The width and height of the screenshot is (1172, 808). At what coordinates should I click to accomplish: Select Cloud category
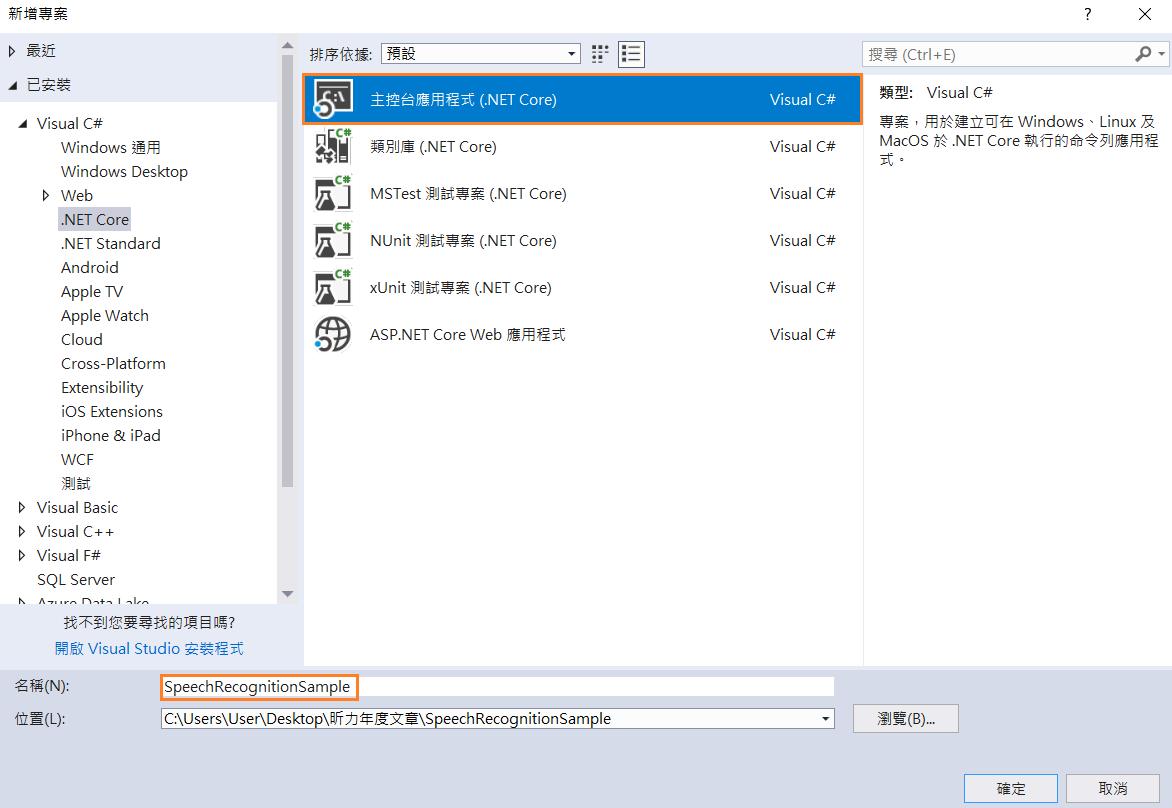click(x=81, y=339)
